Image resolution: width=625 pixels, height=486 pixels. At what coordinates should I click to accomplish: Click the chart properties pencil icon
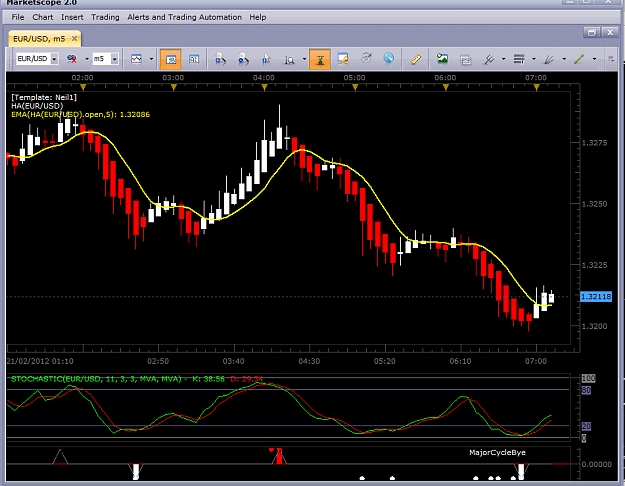pos(343,59)
